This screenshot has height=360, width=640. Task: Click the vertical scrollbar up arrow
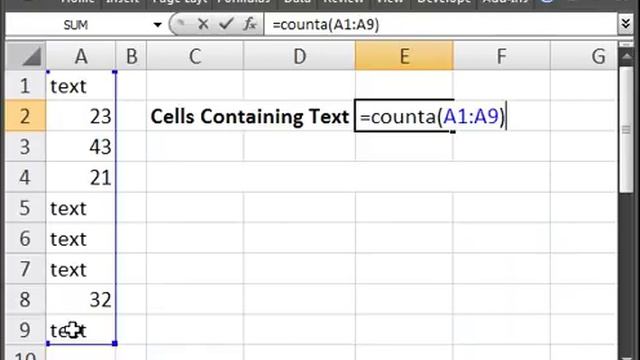pyautogui.click(x=626, y=56)
